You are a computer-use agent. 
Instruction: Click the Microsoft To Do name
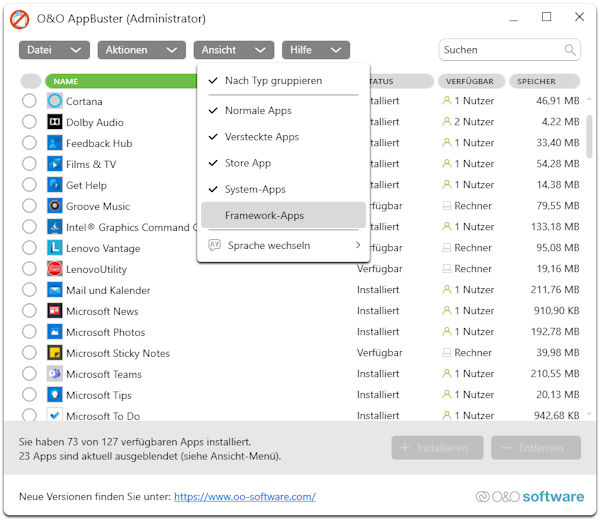103,416
